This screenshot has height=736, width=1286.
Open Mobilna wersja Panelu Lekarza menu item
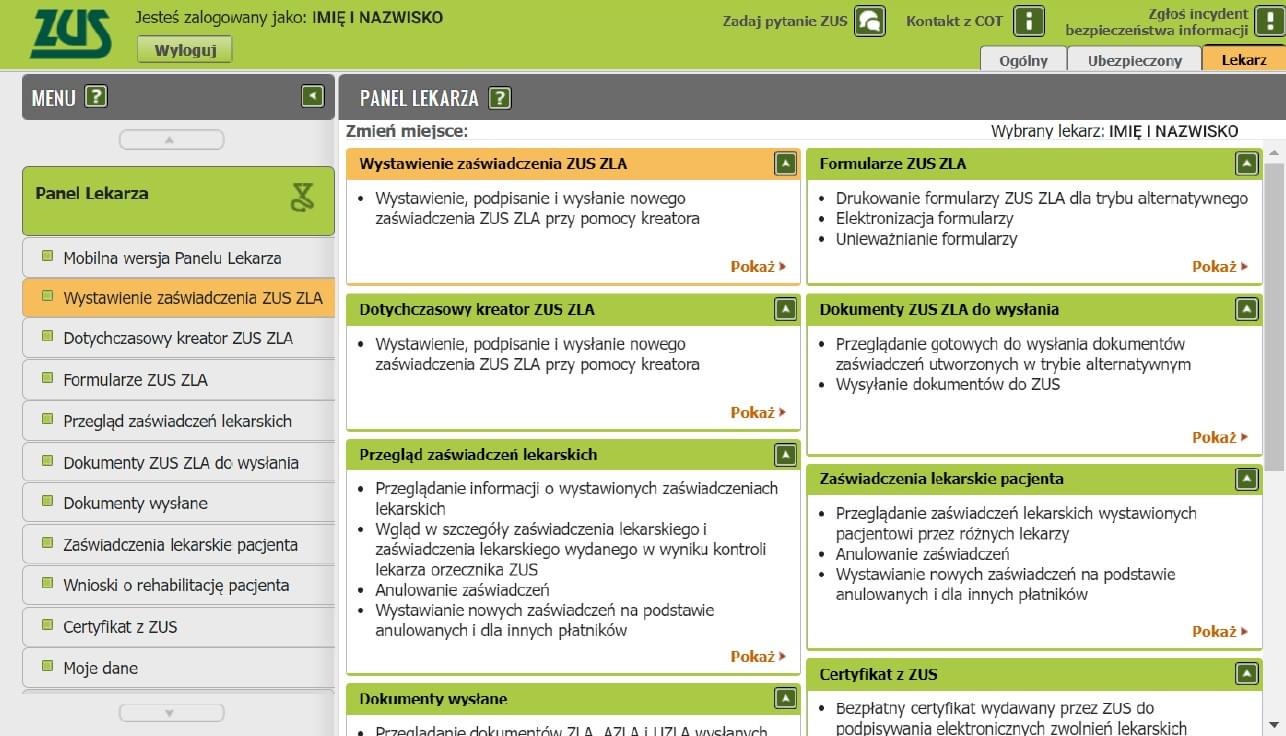pos(178,257)
